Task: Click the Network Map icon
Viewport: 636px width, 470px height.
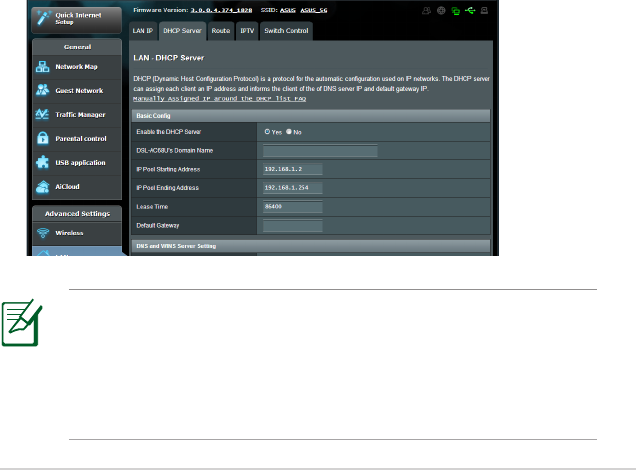Action: tap(43, 67)
